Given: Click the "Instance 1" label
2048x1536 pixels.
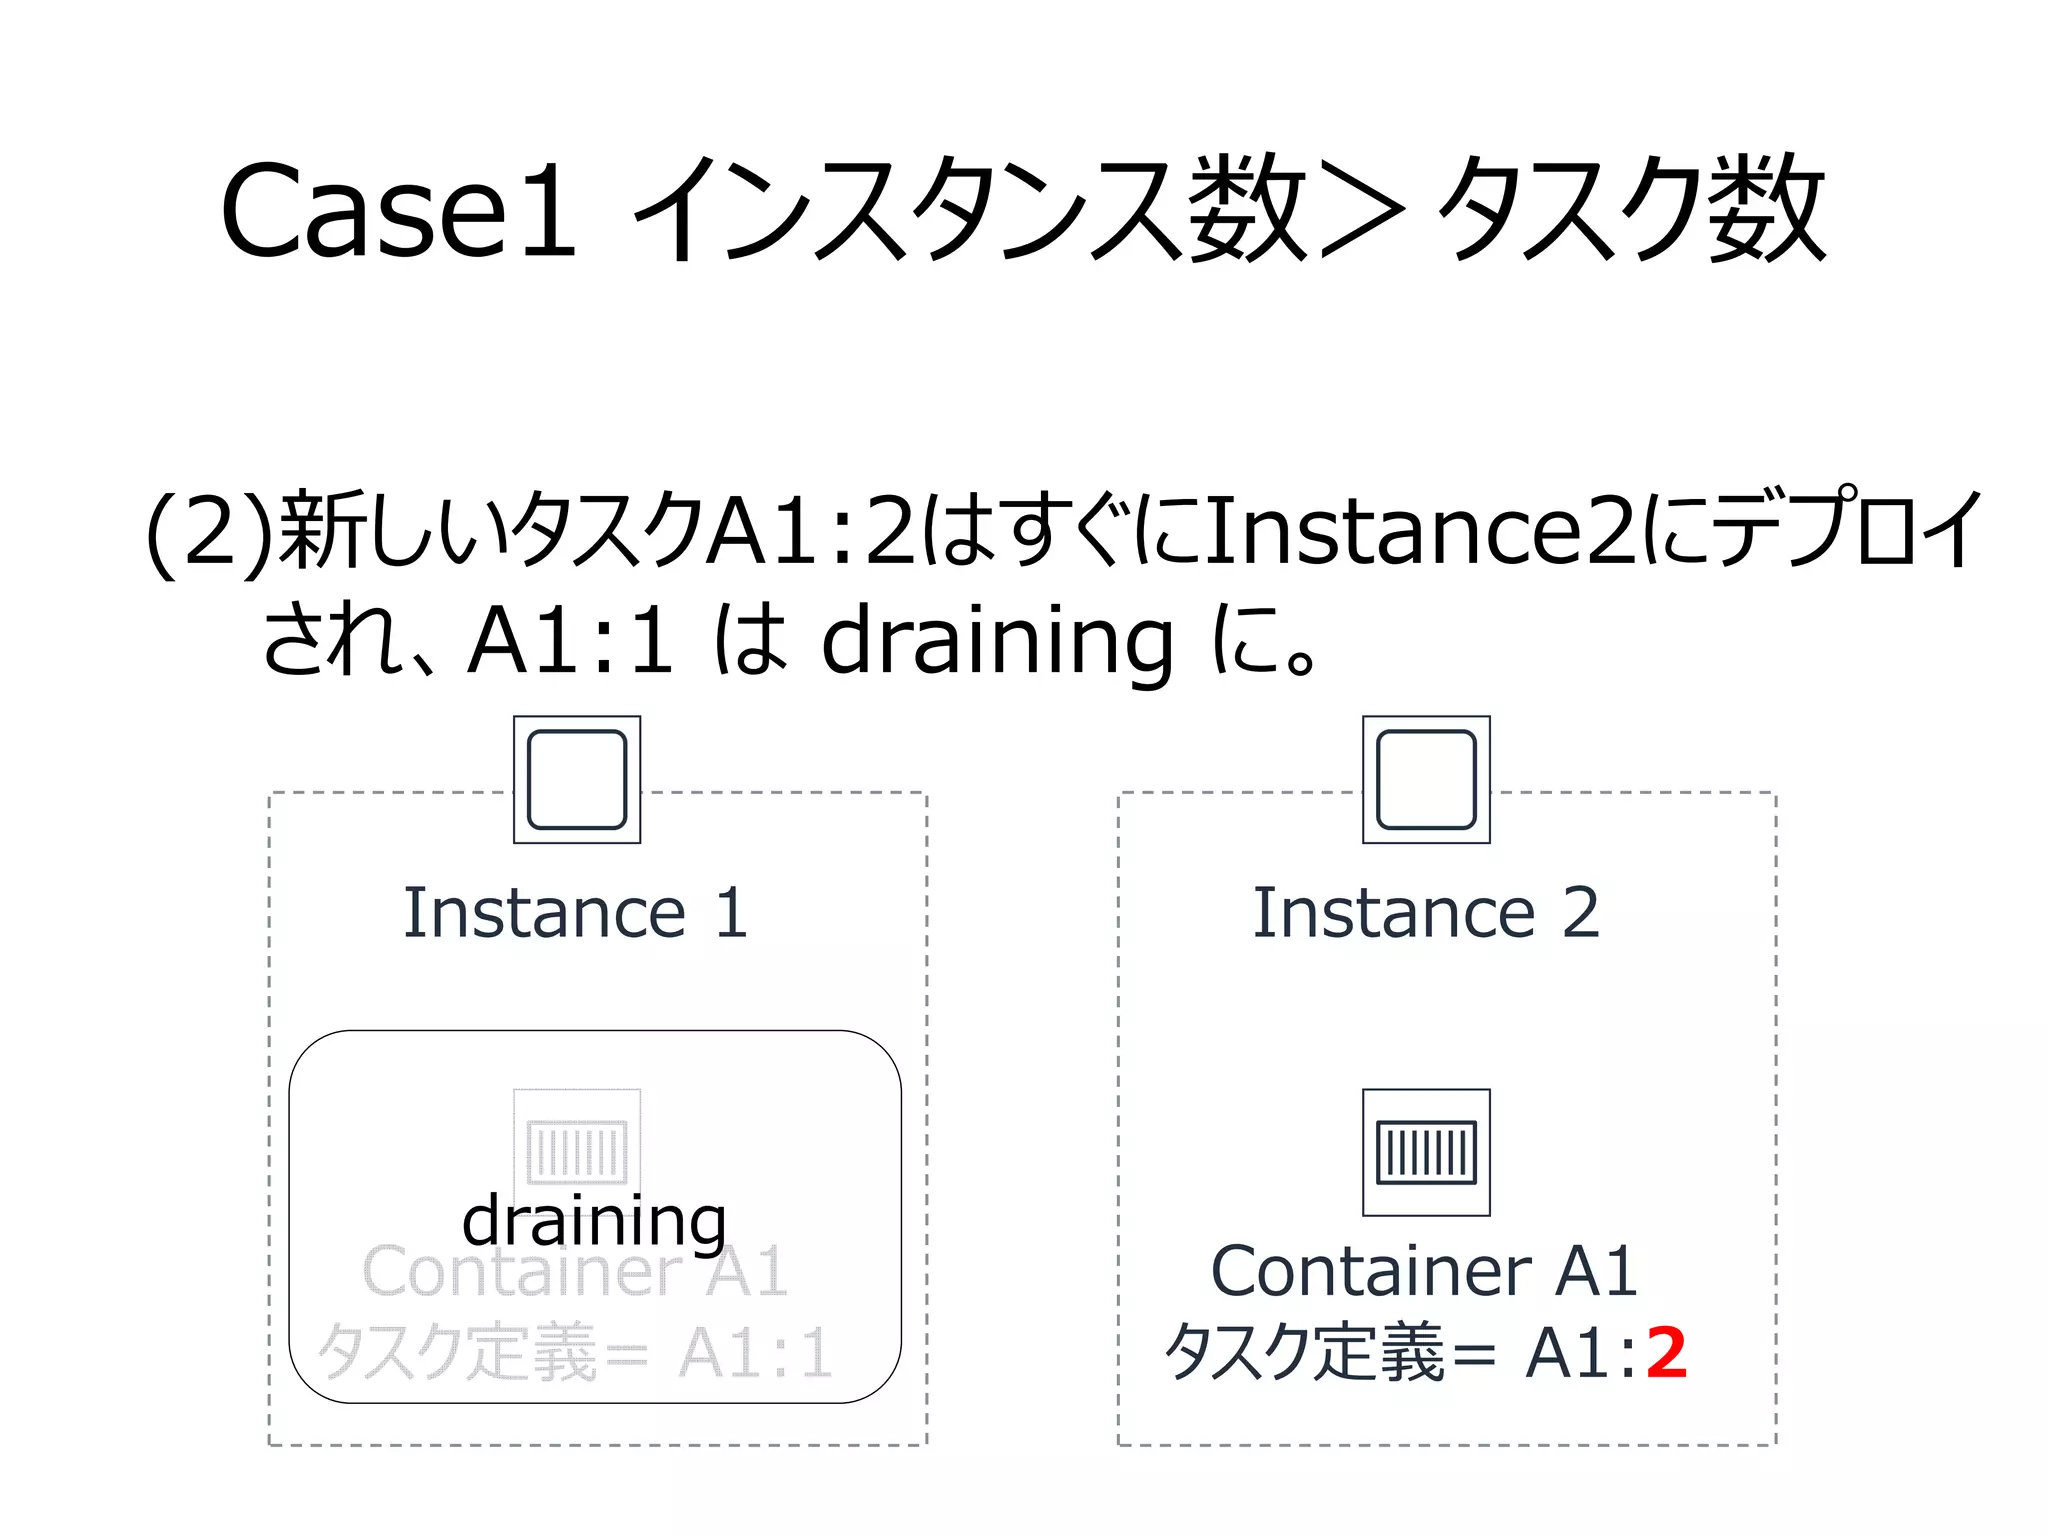Looking at the screenshot, I should 575,913.
